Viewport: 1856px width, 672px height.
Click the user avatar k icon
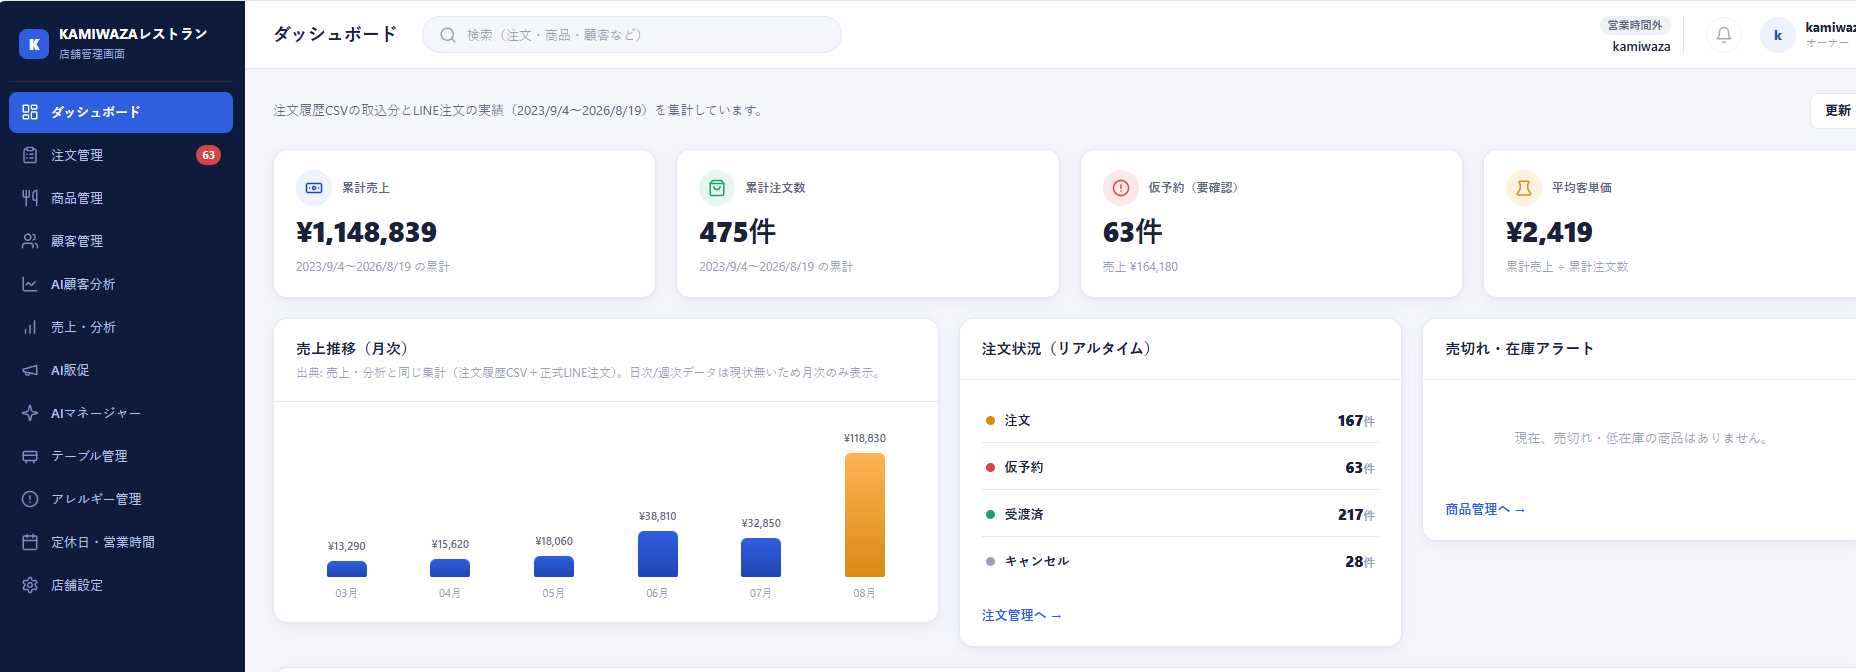click(1778, 35)
